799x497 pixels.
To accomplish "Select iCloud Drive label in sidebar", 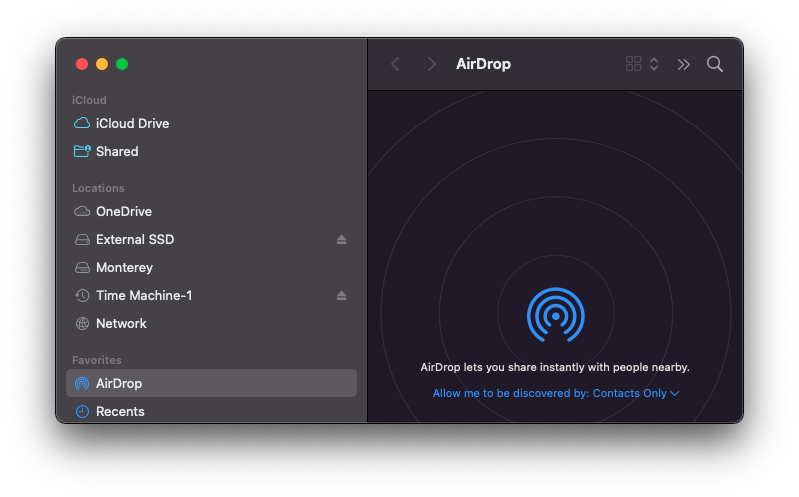I will pos(132,123).
